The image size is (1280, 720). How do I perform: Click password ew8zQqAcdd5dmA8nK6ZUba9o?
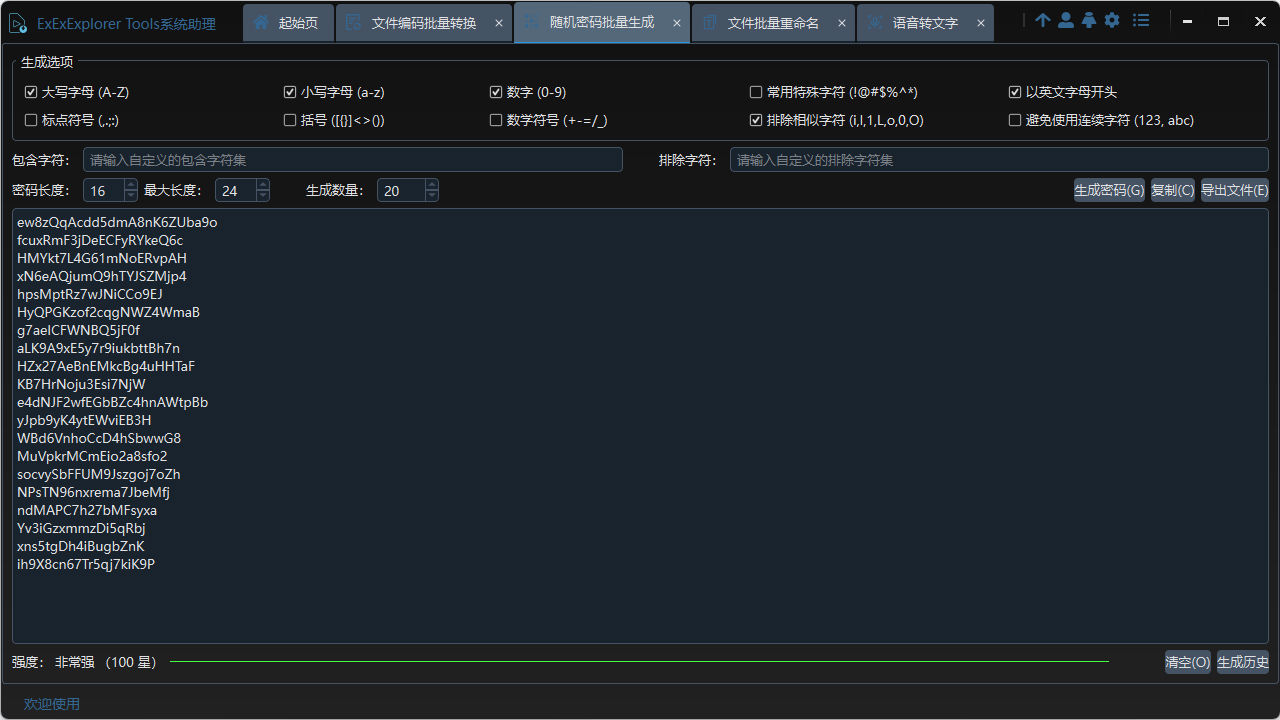pyautogui.click(x=117, y=222)
